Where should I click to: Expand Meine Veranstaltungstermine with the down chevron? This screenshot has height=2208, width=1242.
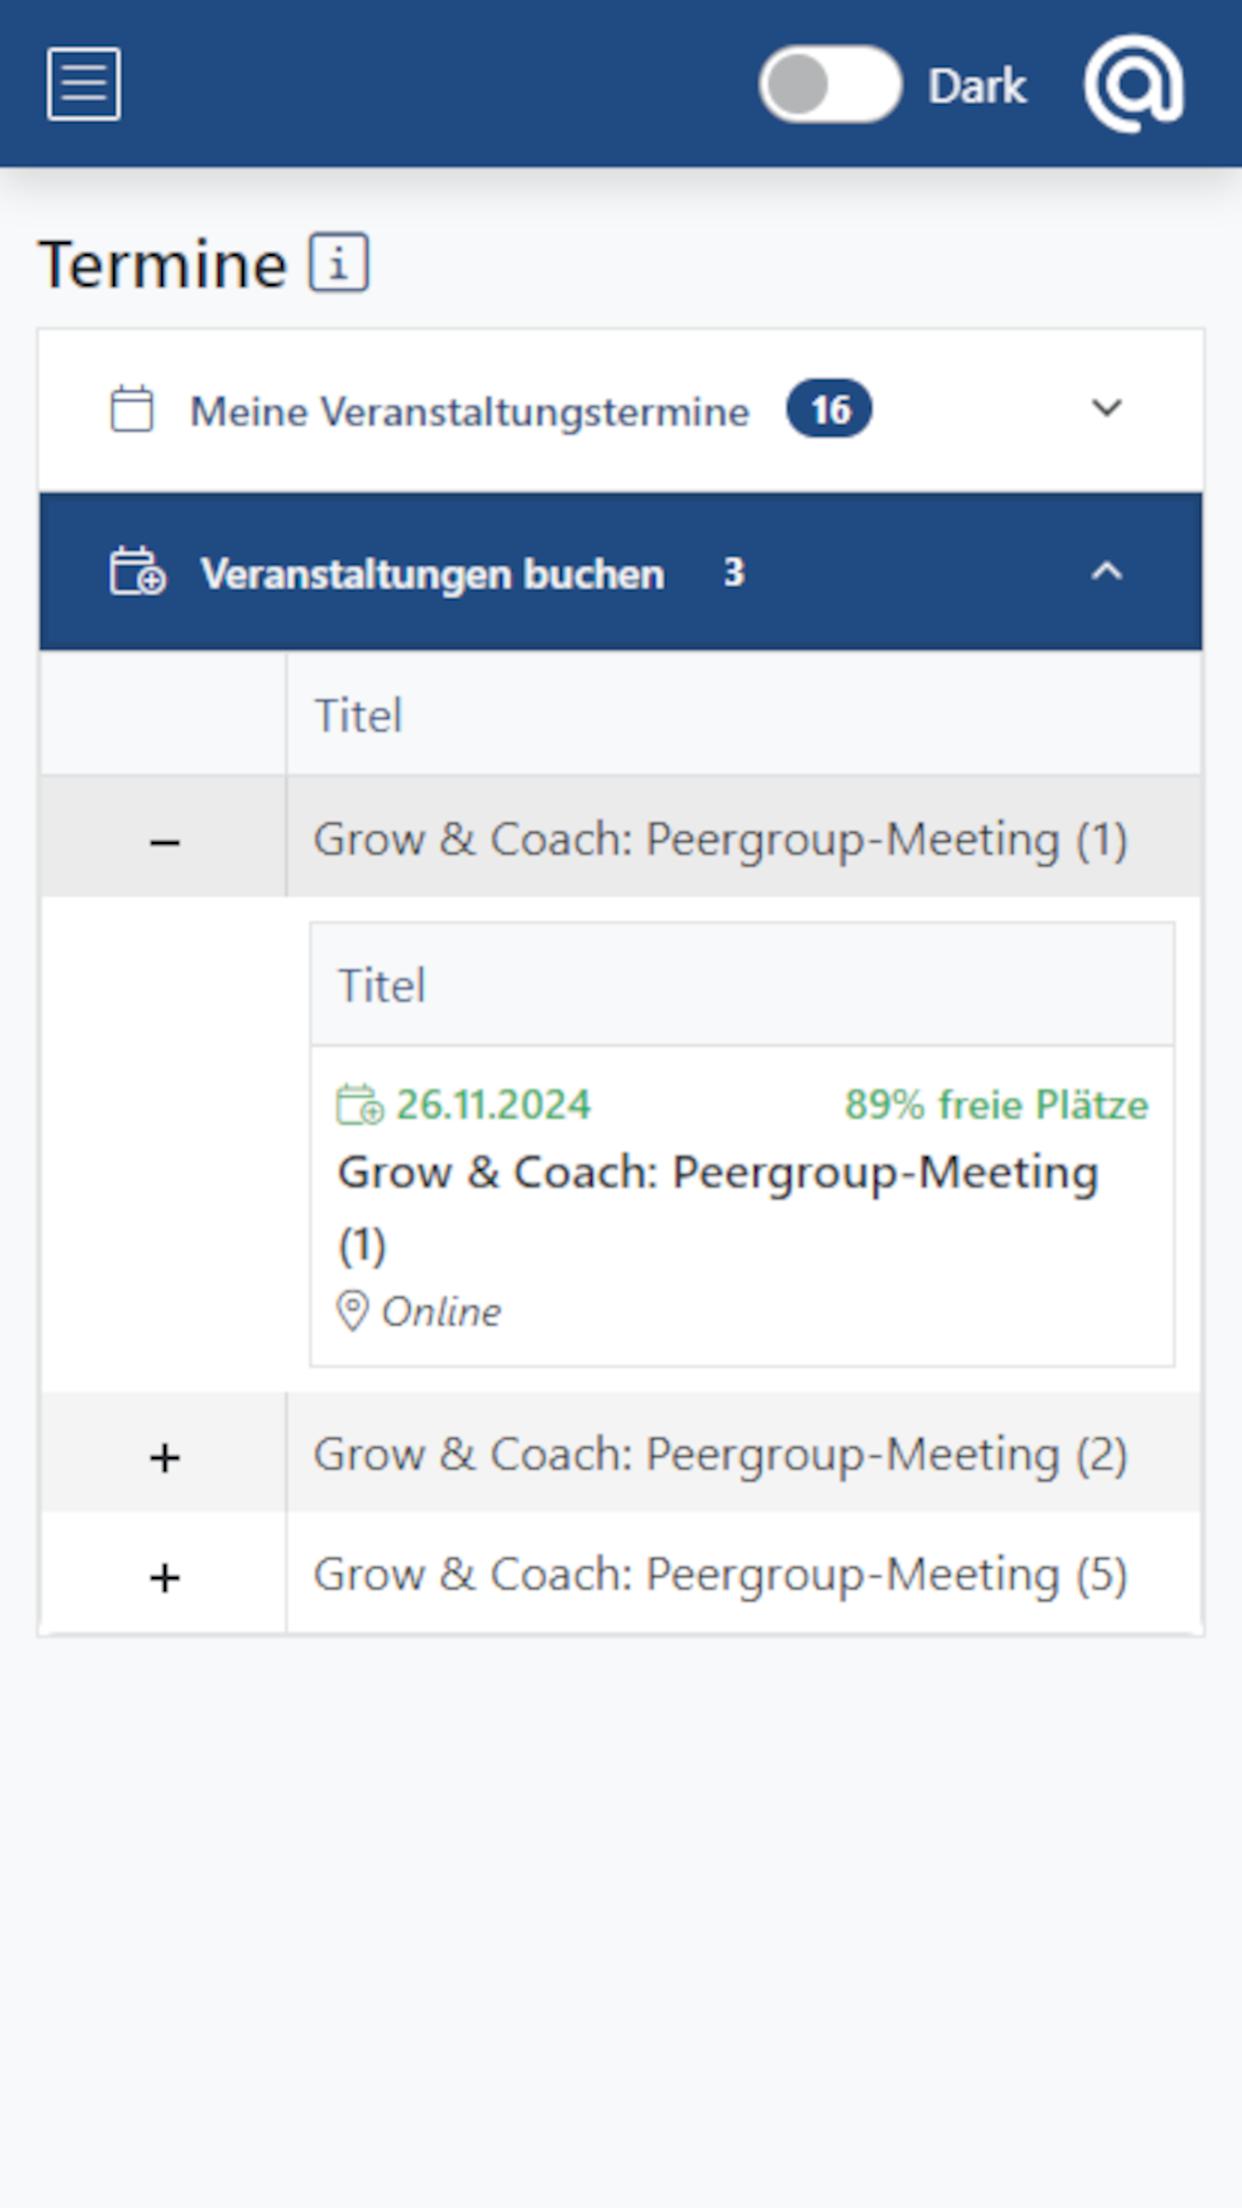[x=1106, y=408]
